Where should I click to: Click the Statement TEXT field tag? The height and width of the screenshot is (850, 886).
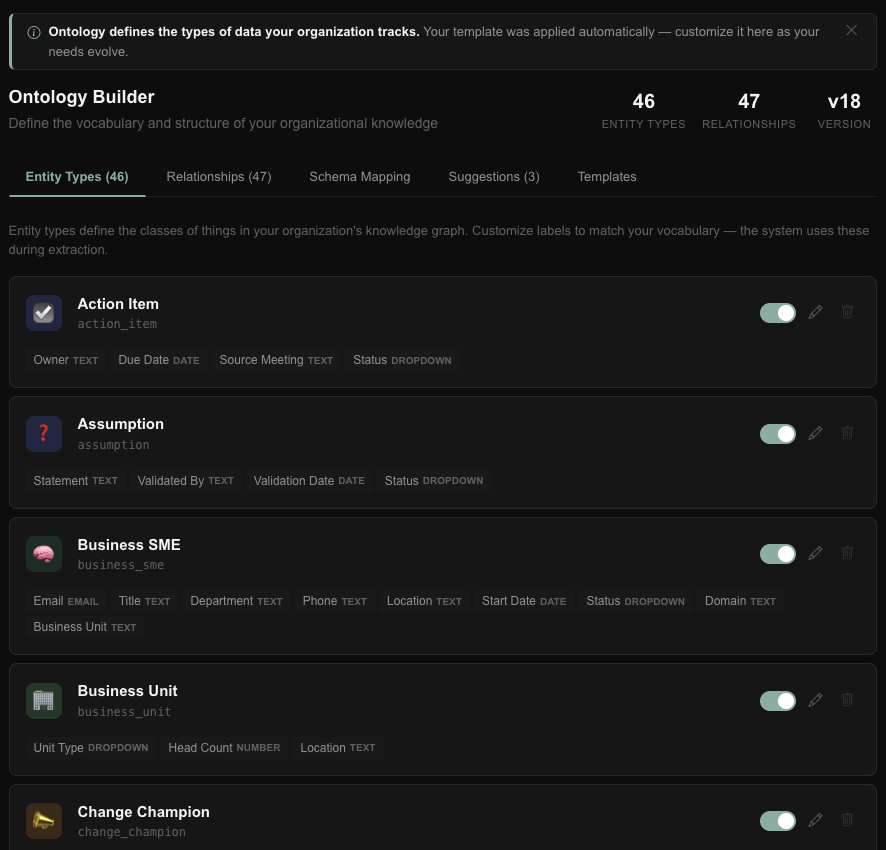pyautogui.click(x=75, y=480)
